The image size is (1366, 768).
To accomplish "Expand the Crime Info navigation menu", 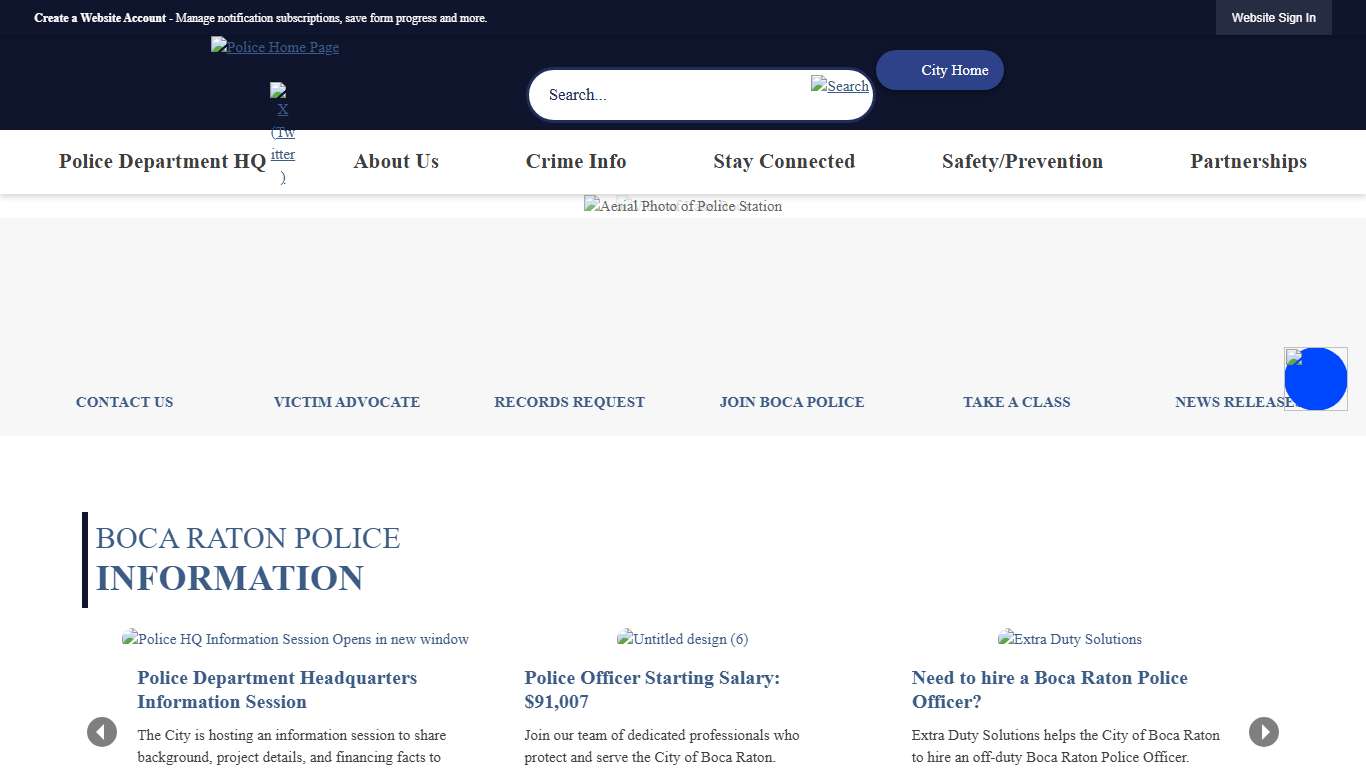I will (576, 161).
